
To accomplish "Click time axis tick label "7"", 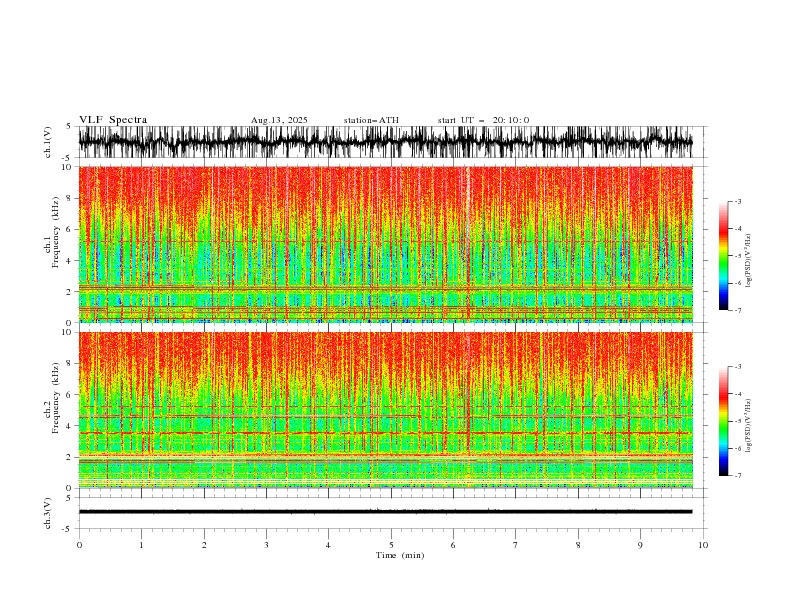I will tap(516, 545).
